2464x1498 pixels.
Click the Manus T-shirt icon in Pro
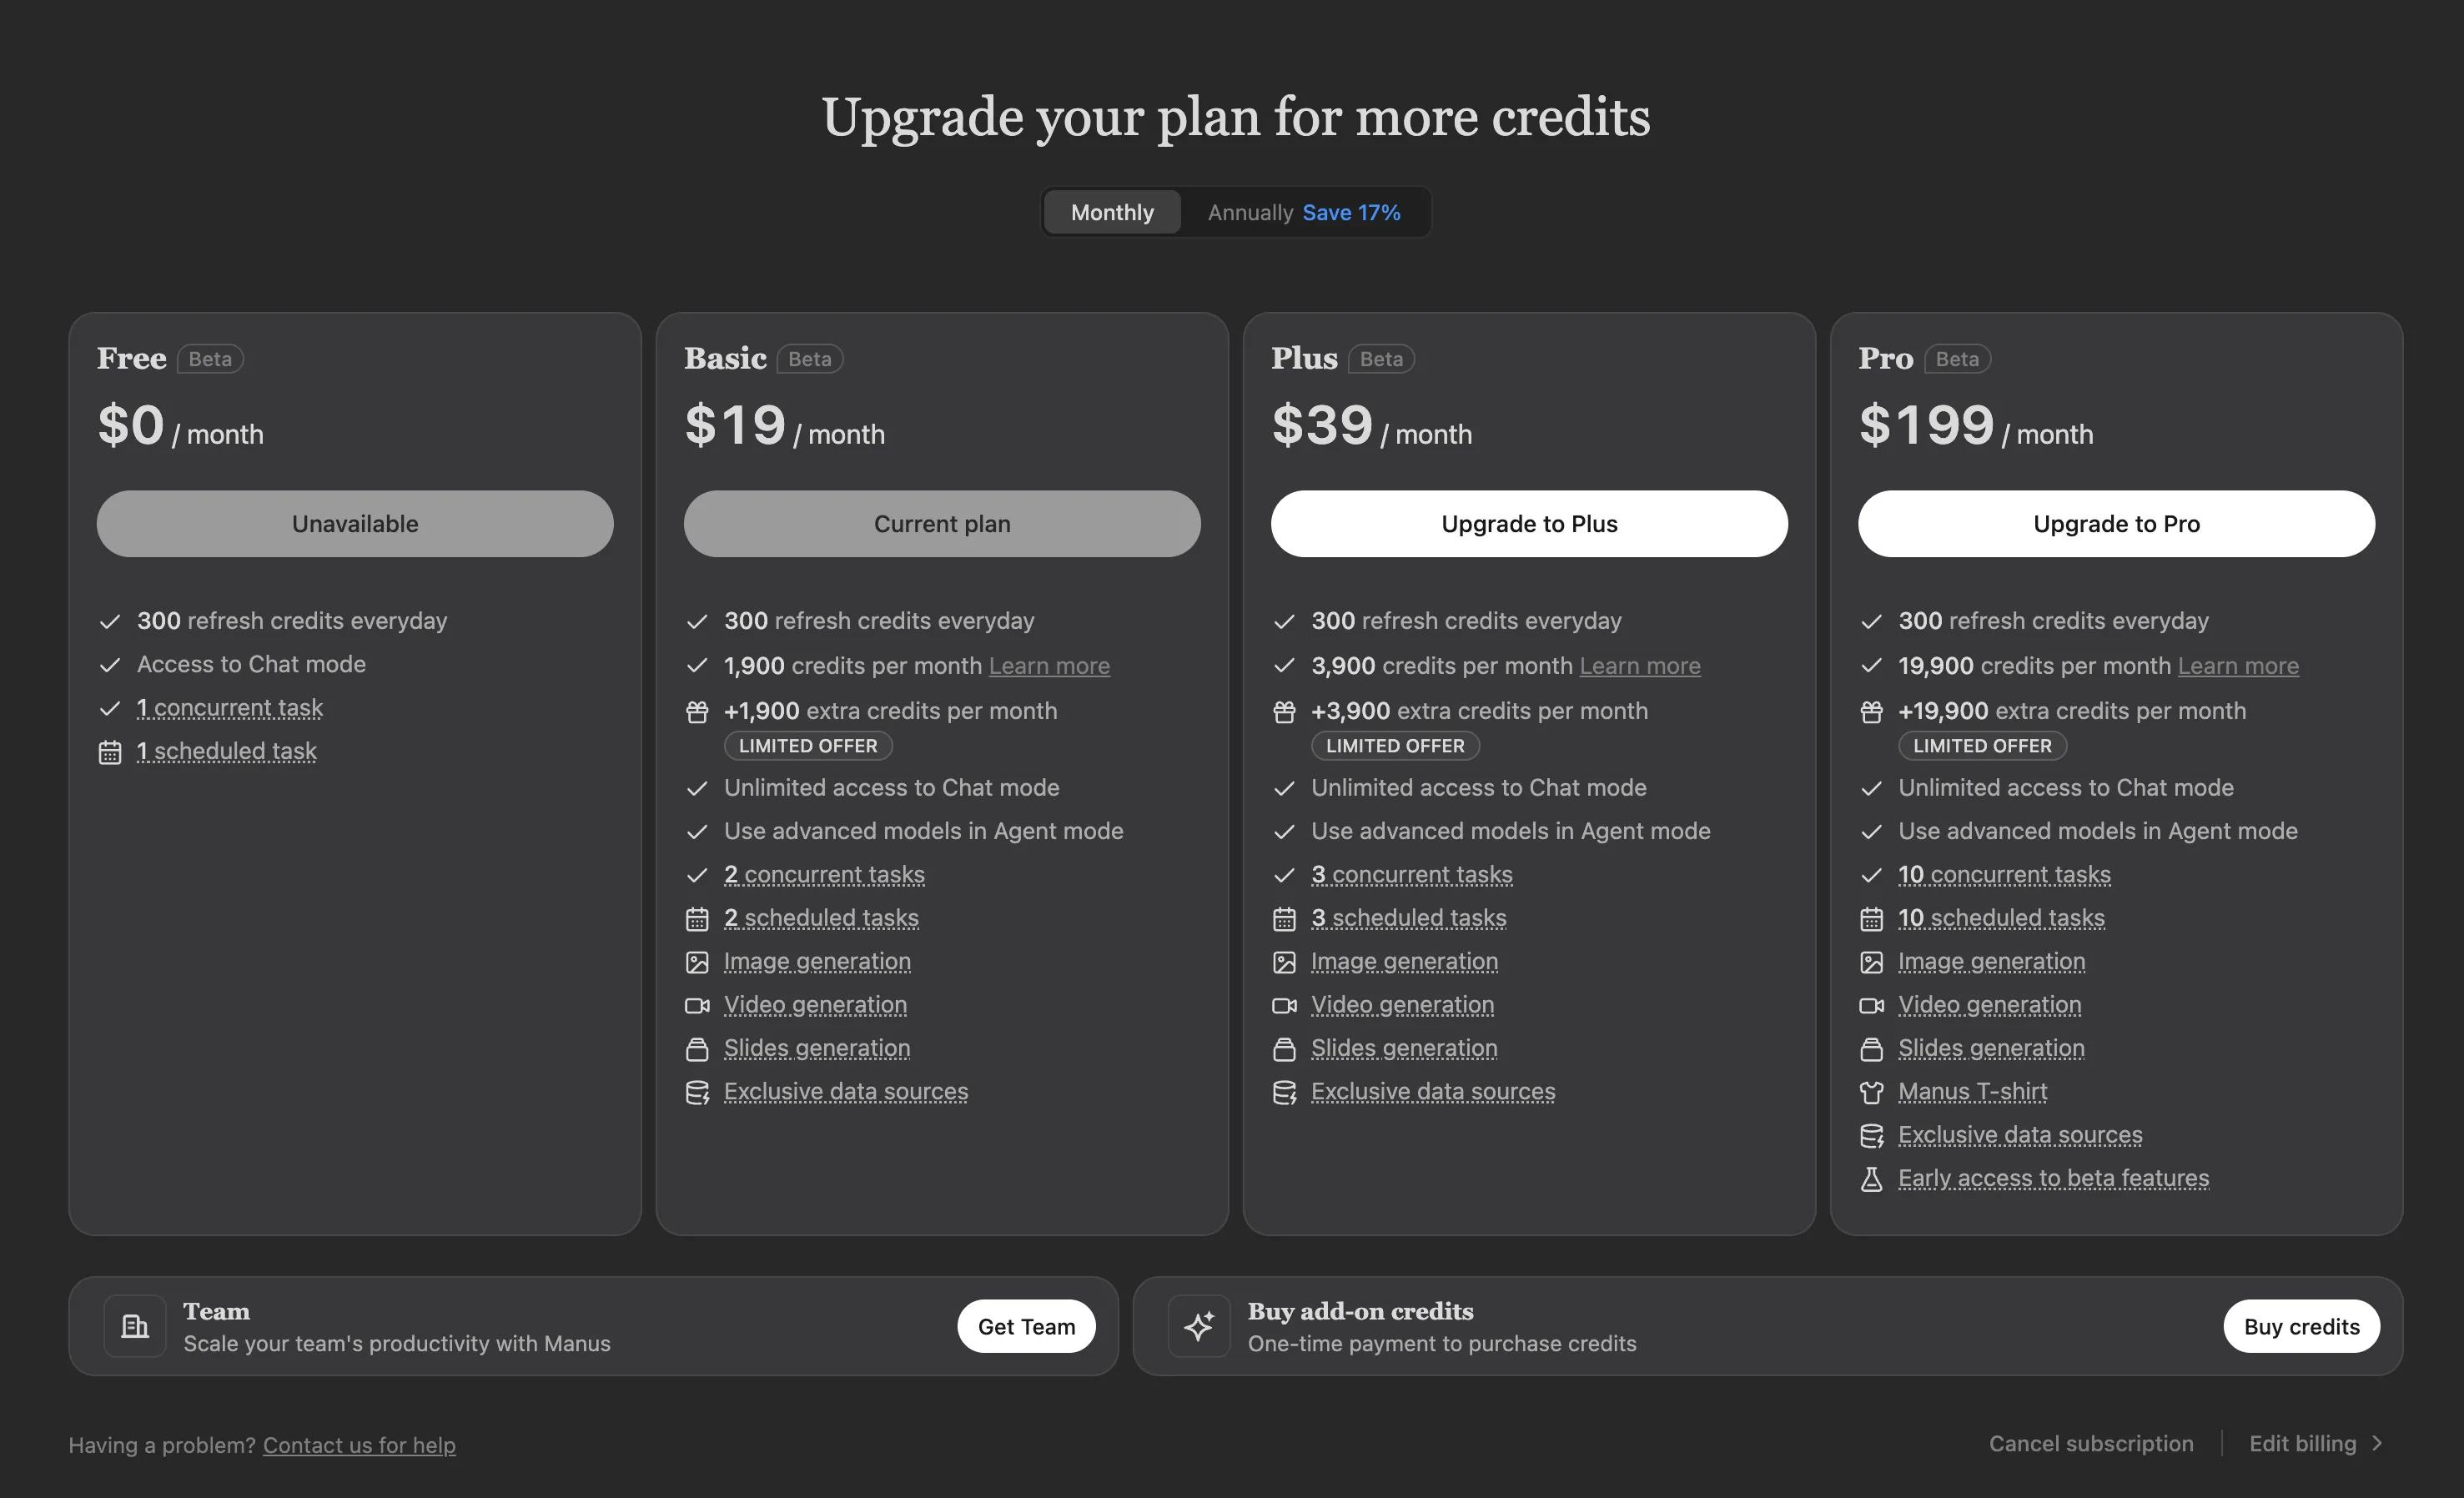1871,1092
